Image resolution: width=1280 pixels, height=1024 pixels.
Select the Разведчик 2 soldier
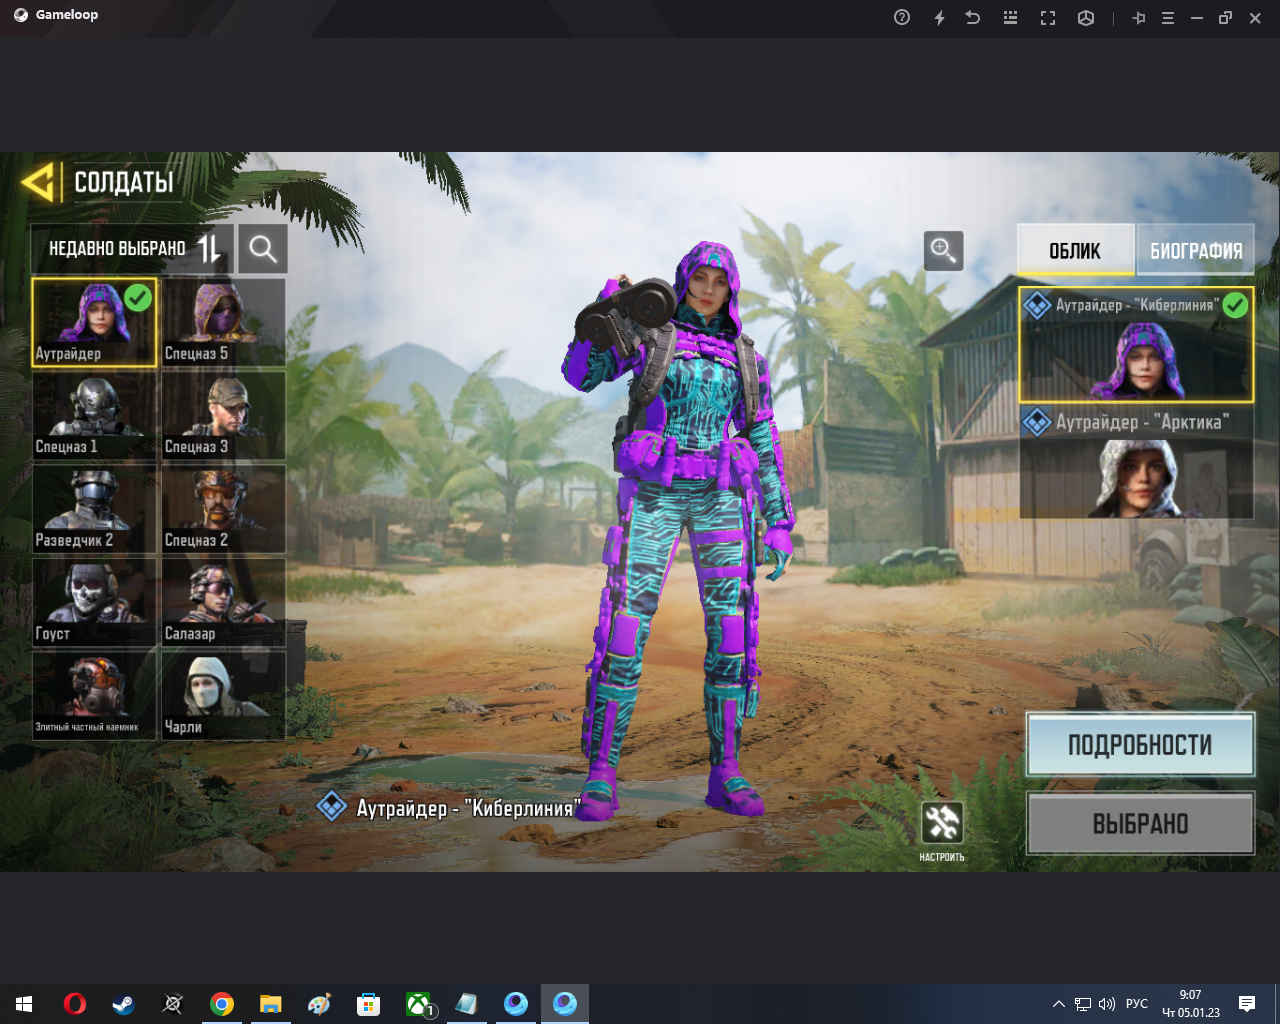point(95,508)
